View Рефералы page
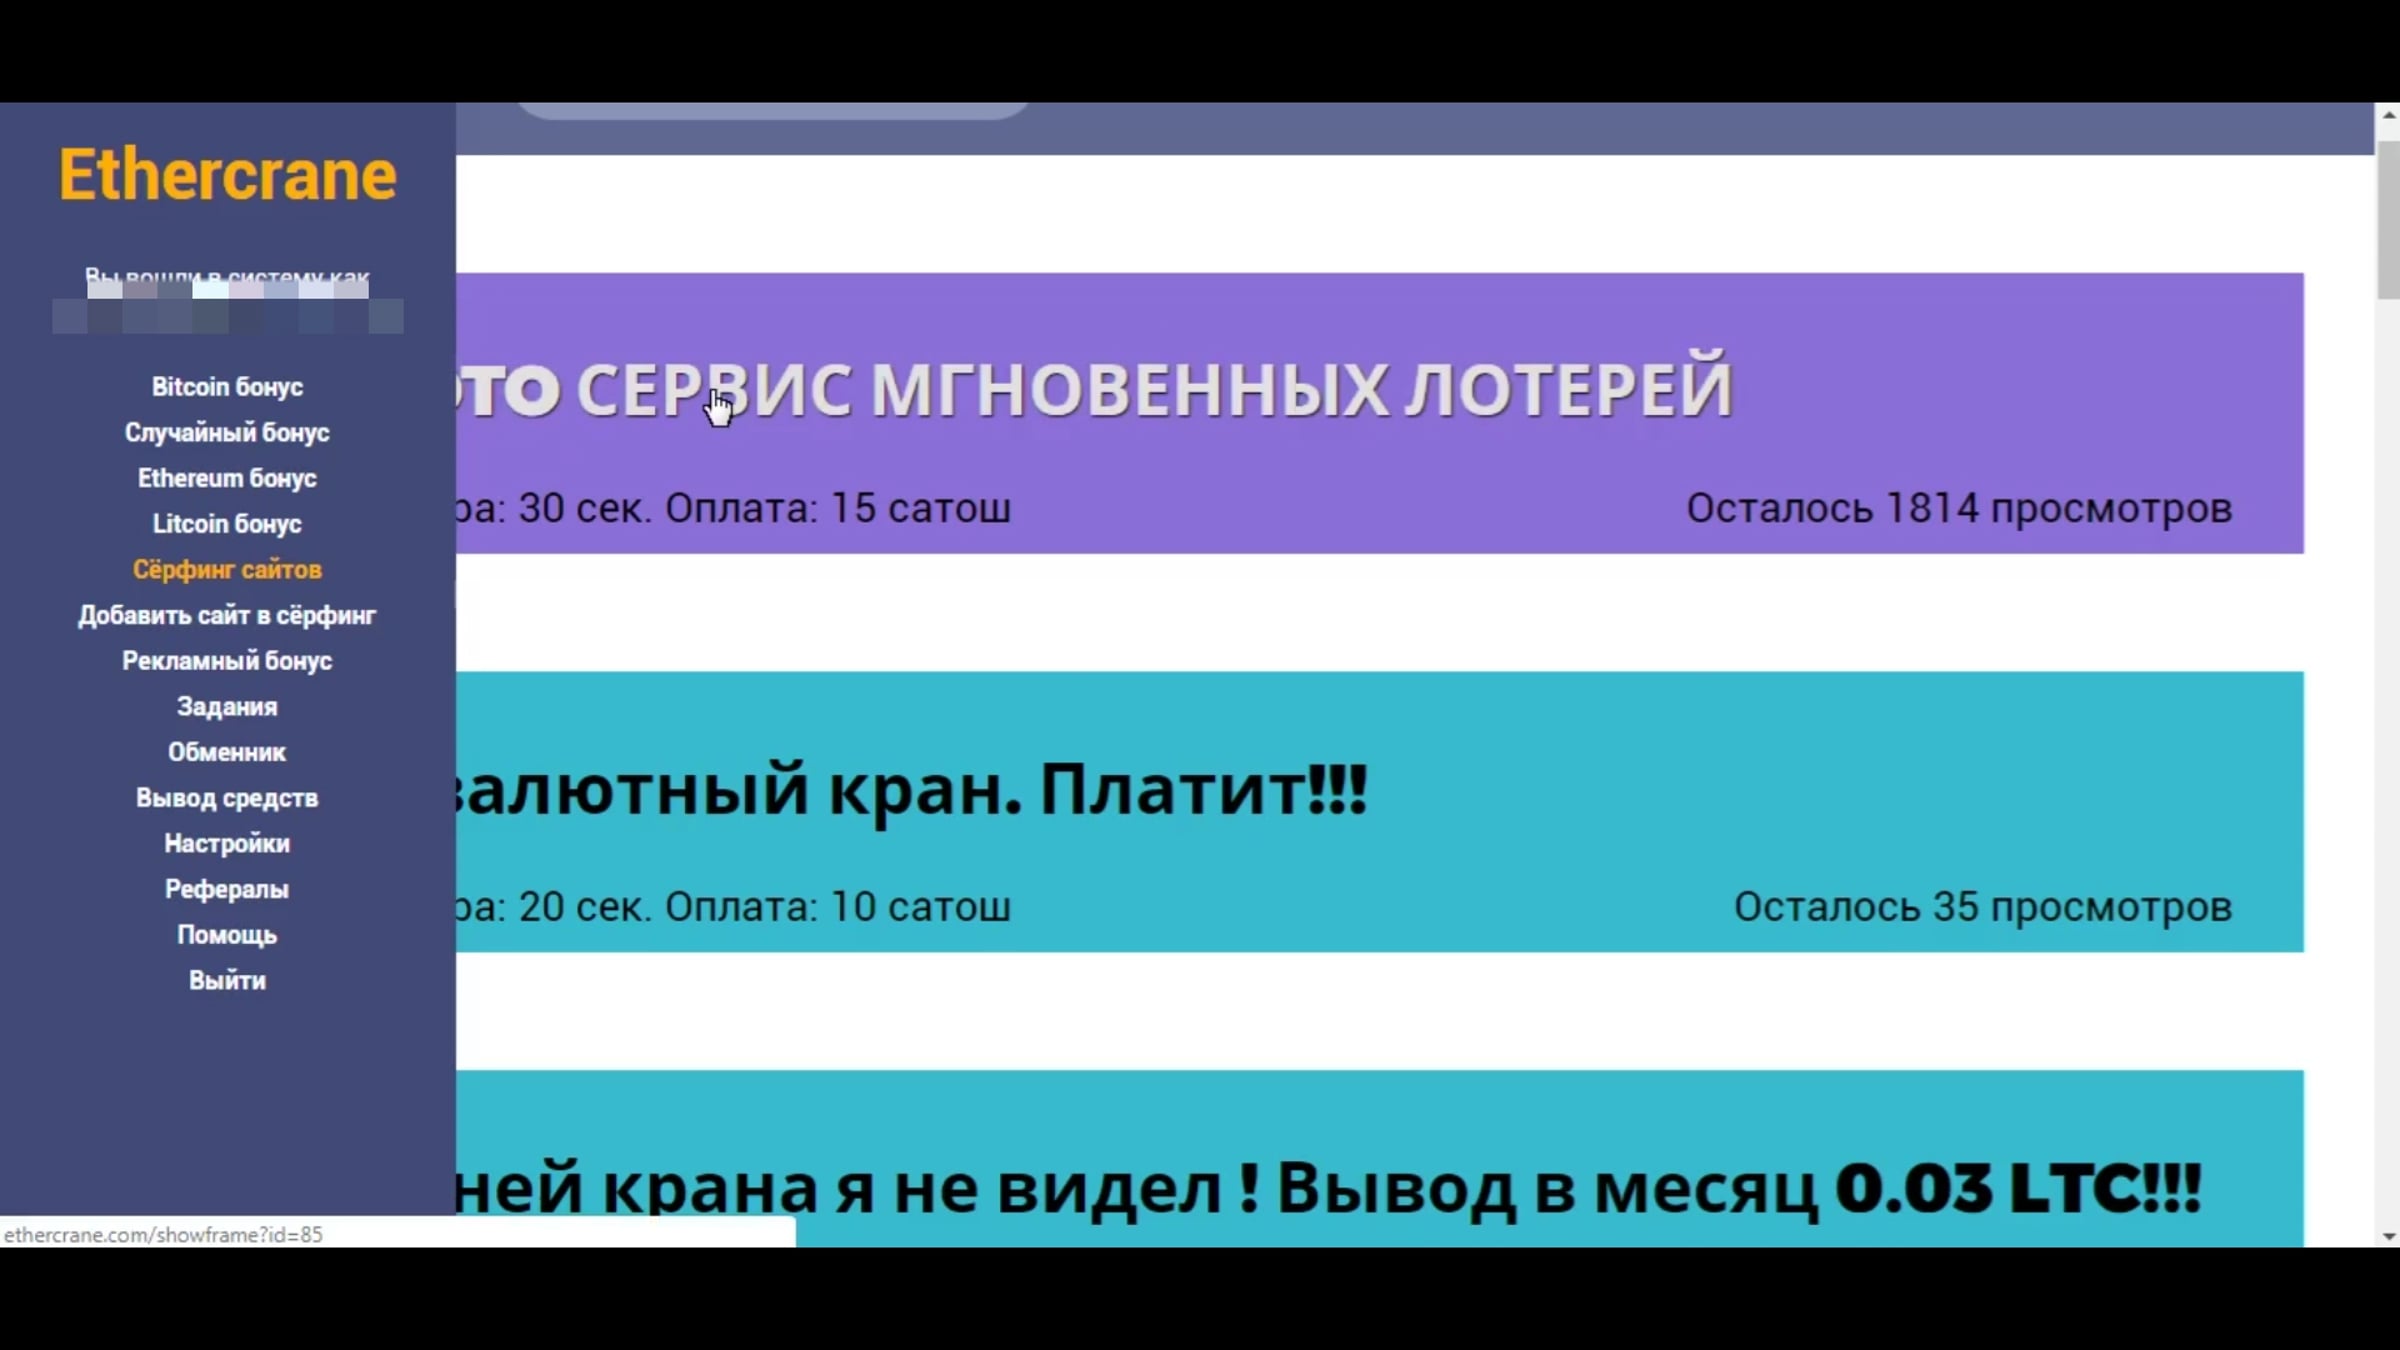Viewport: 2400px width, 1350px height. point(227,889)
